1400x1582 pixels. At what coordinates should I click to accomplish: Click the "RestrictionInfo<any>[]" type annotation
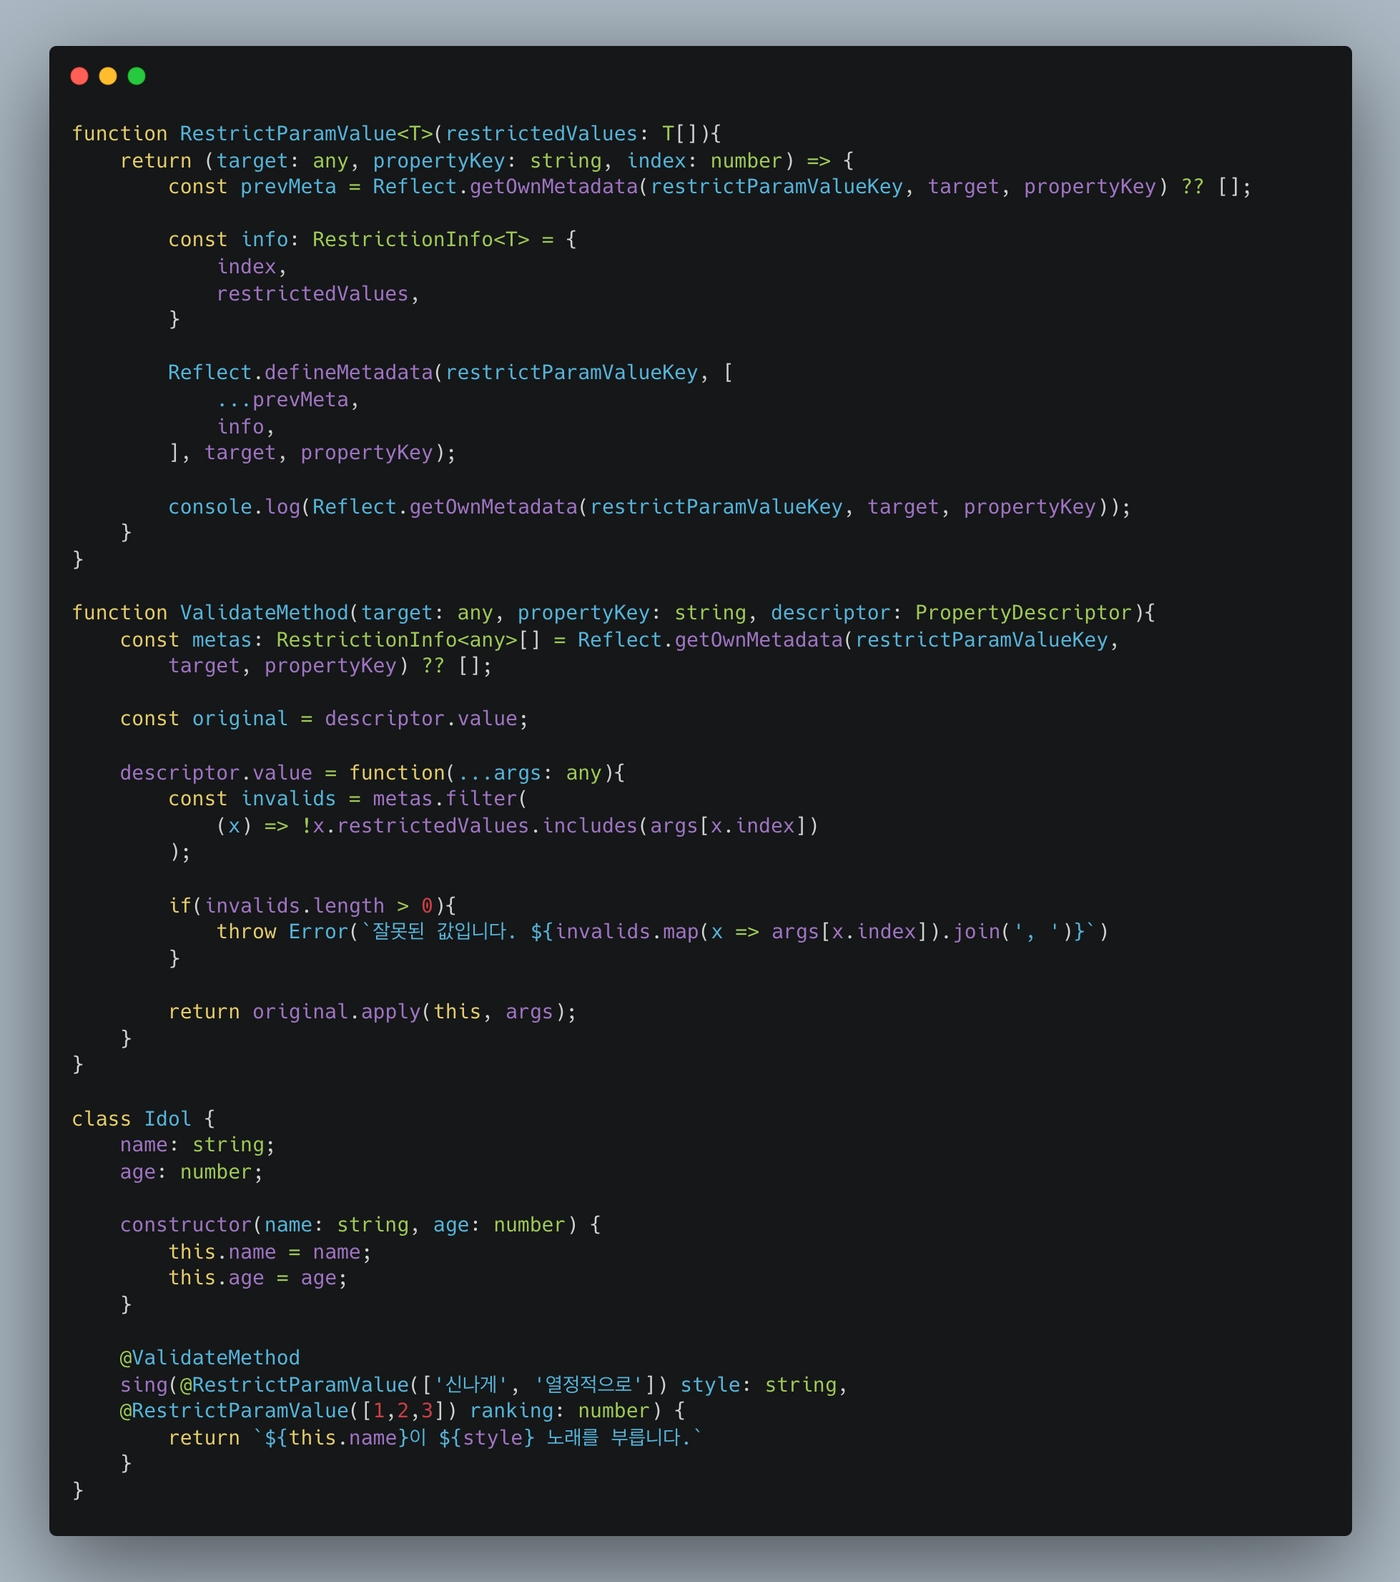tap(408, 640)
